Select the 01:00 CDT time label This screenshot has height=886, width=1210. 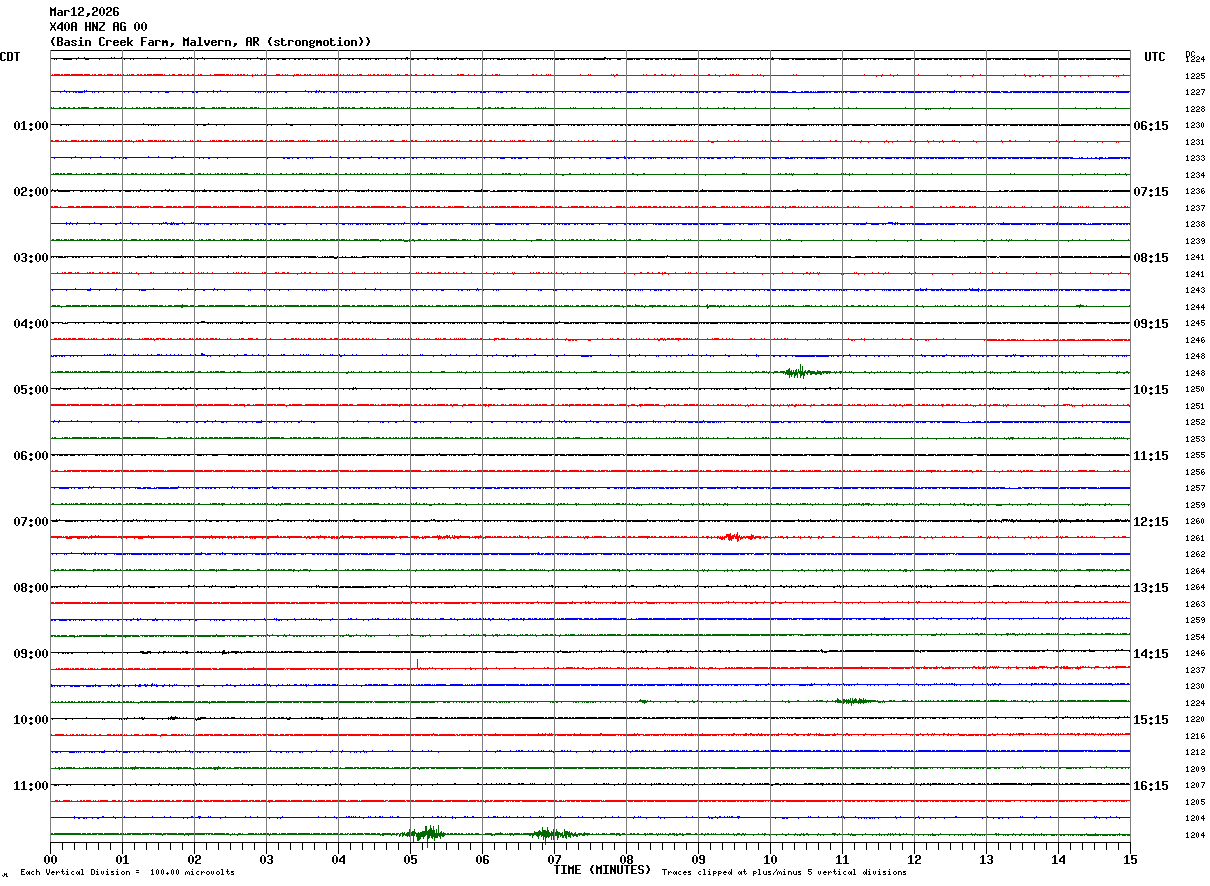[x=31, y=126]
